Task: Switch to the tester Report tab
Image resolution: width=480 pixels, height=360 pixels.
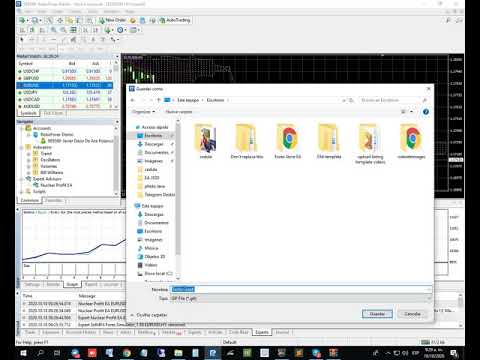Action: [91, 284]
